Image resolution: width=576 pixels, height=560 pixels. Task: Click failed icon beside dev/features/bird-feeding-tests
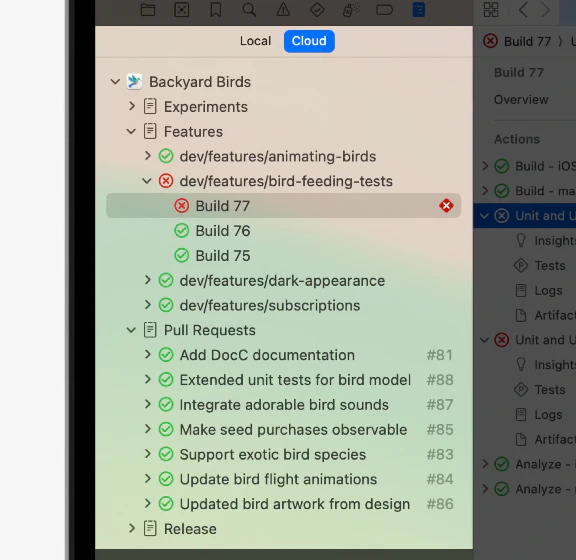pyautogui.click(x=166, y=181)
